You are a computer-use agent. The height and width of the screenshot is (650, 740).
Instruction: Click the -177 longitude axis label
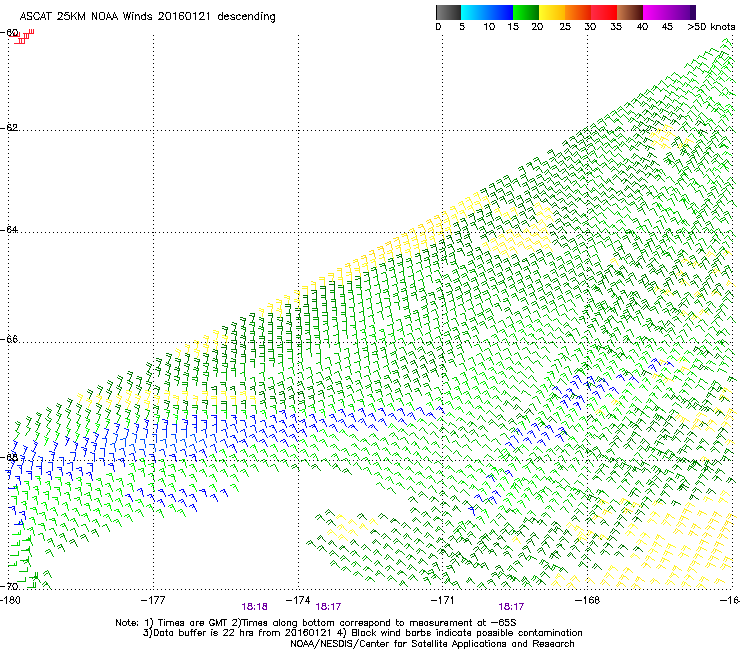tap(153, 600)
